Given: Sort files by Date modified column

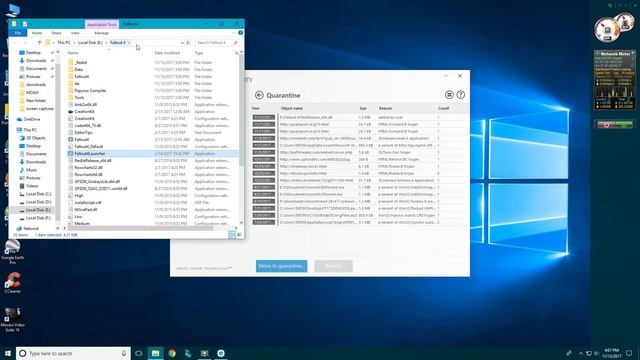Looking at the screenshot, I should coord(167,53).
